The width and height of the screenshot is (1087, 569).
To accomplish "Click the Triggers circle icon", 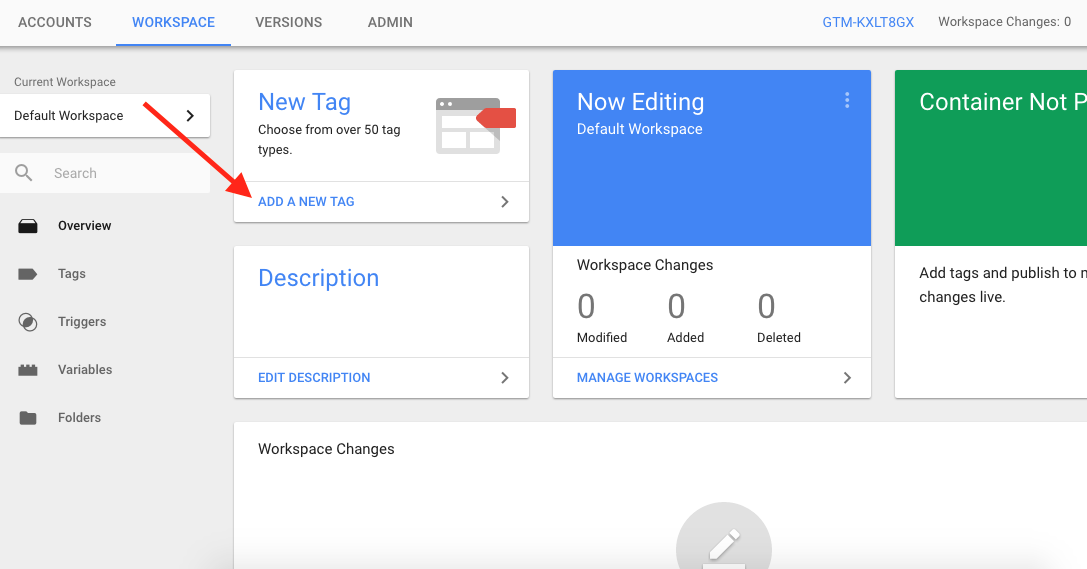I will point(28,322).
